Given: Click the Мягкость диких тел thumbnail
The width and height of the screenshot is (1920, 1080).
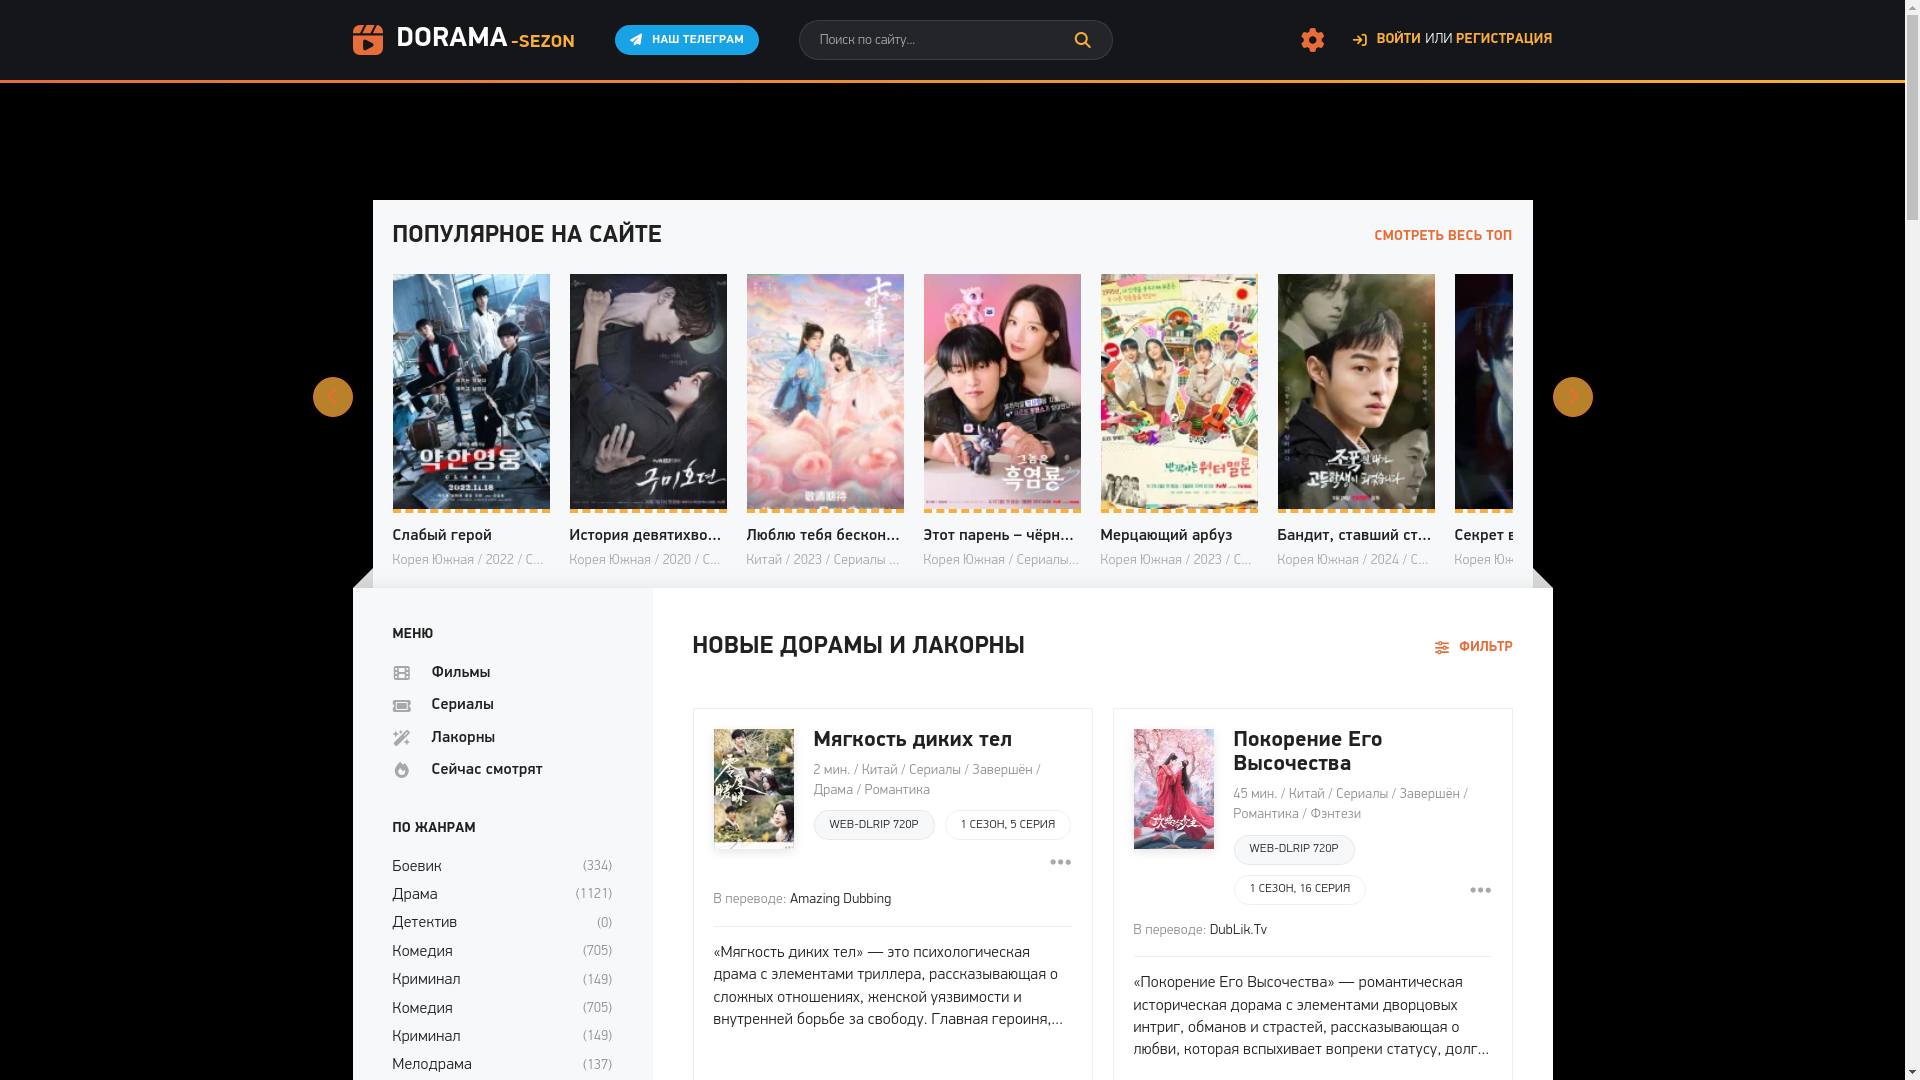Looking at the screenshot, I should pyautogui.click(x=754, y=789).
